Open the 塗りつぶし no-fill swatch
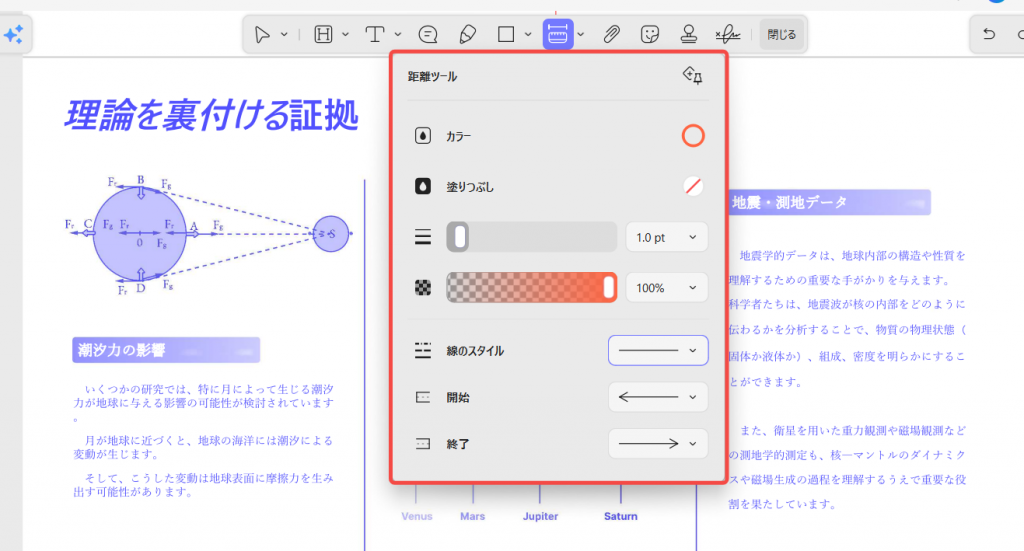 pyautogui.click(x=693, y=187)
